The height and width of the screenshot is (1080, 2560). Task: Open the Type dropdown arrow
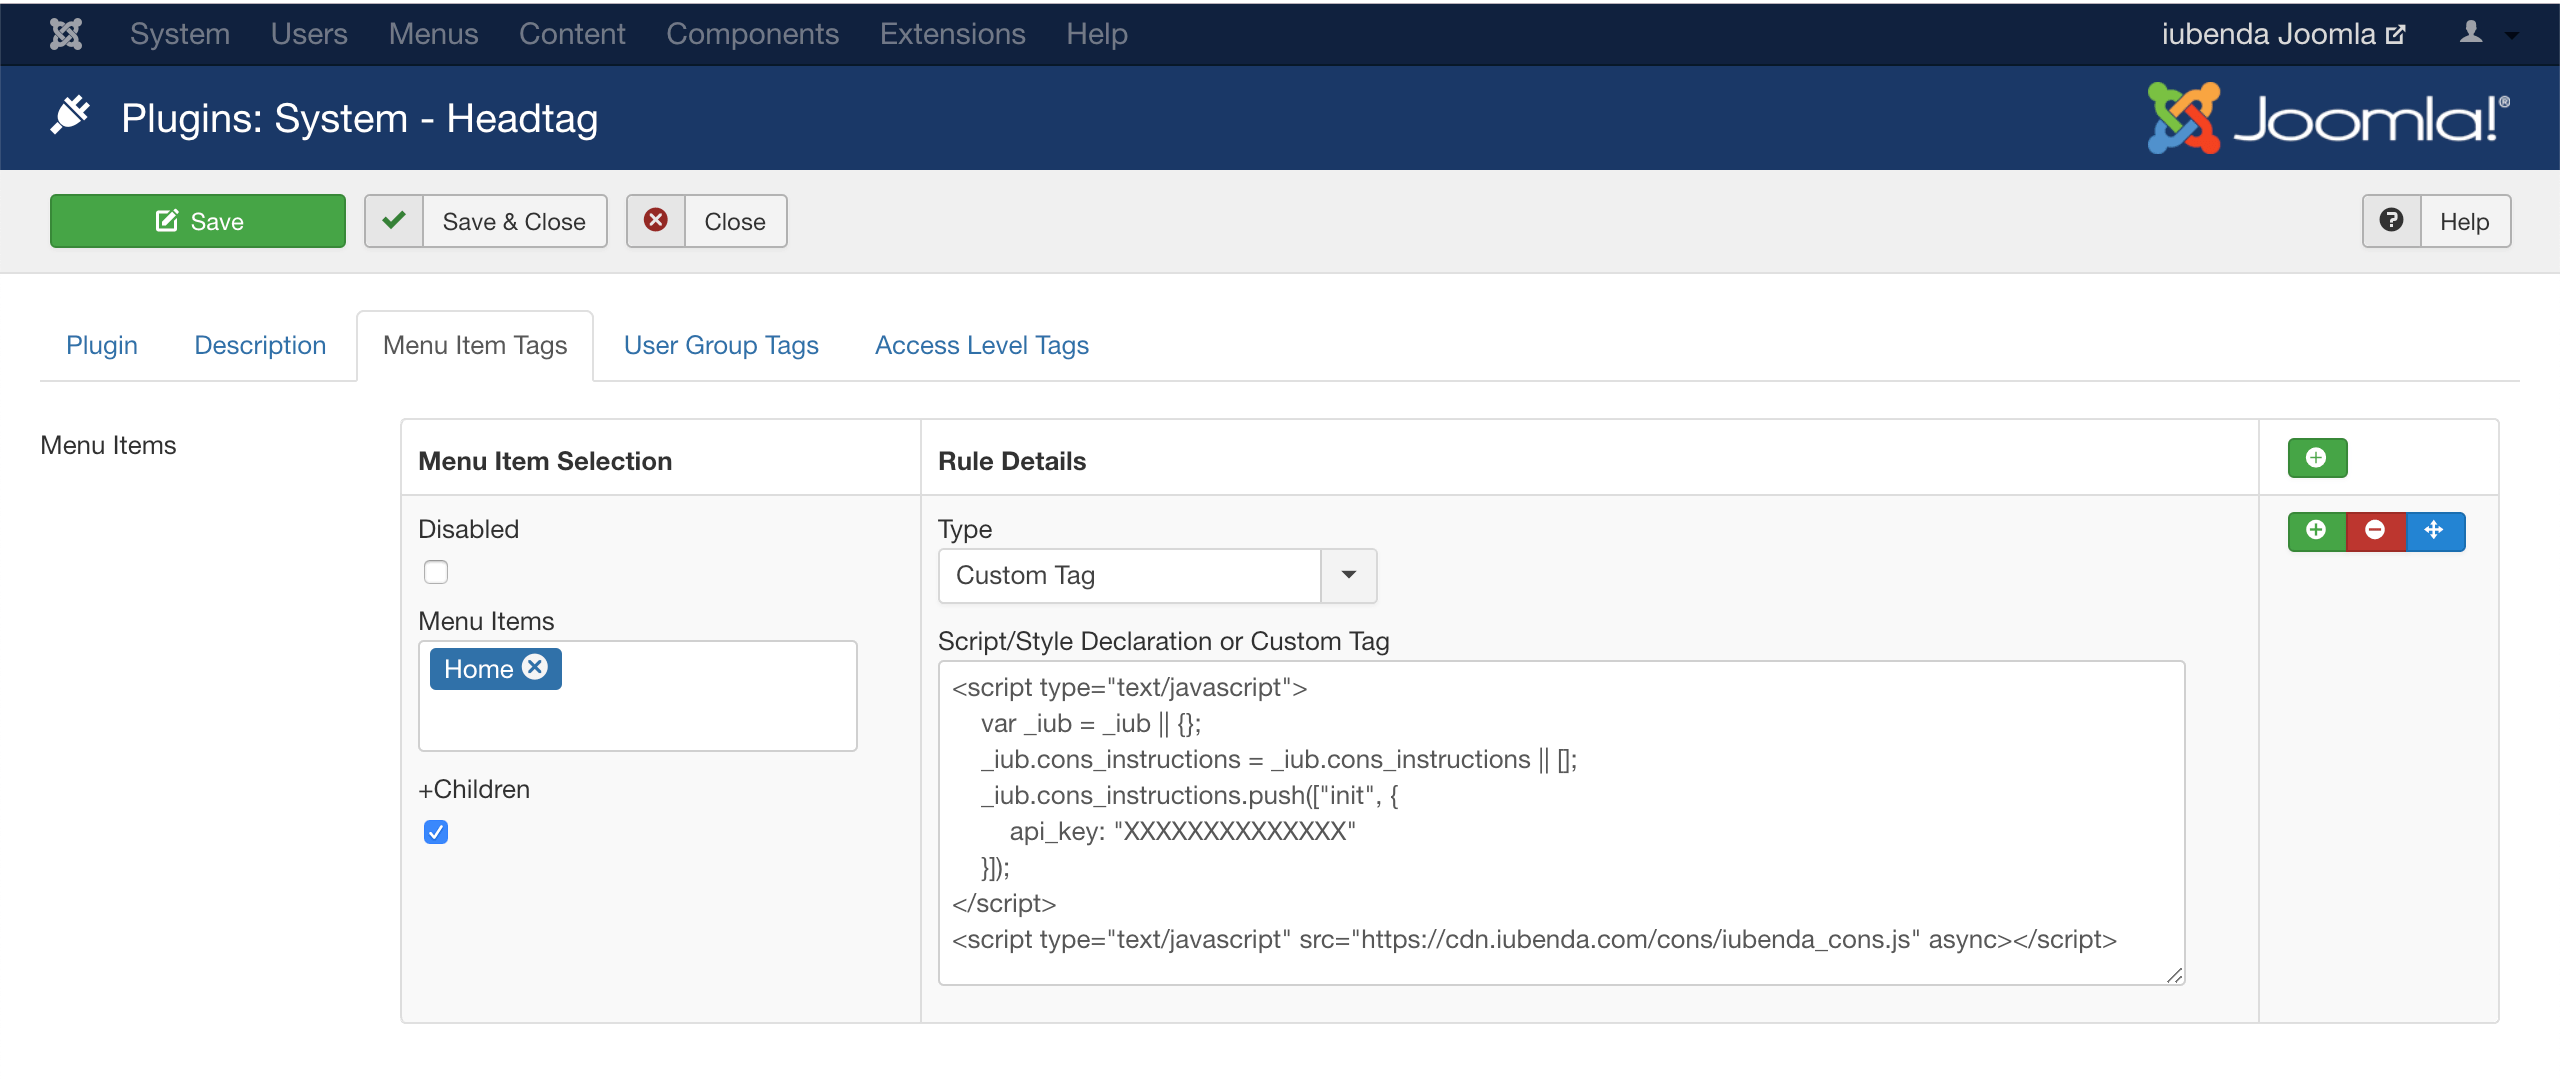pos(1348,575)
